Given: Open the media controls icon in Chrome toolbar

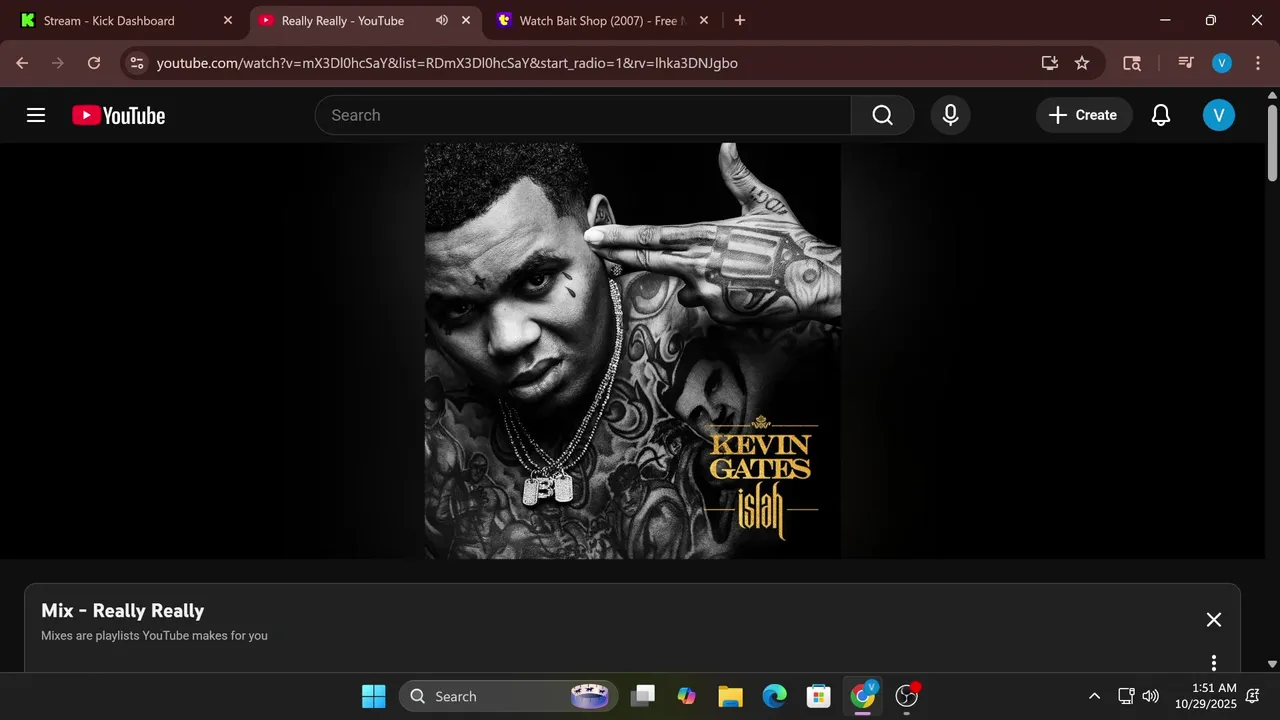Looking at the screenshot, I should 1186,63.
